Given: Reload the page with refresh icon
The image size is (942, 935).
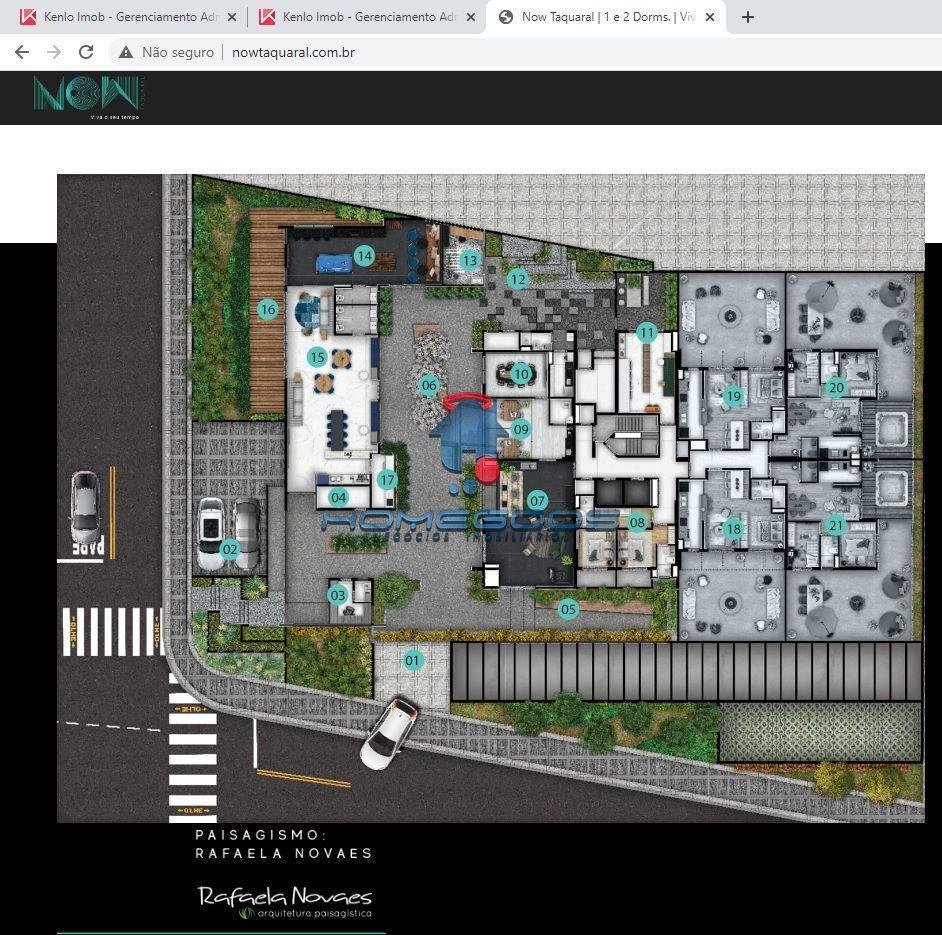Looking at the screenshot, I should pyautogui.click(x=86, y=52).
